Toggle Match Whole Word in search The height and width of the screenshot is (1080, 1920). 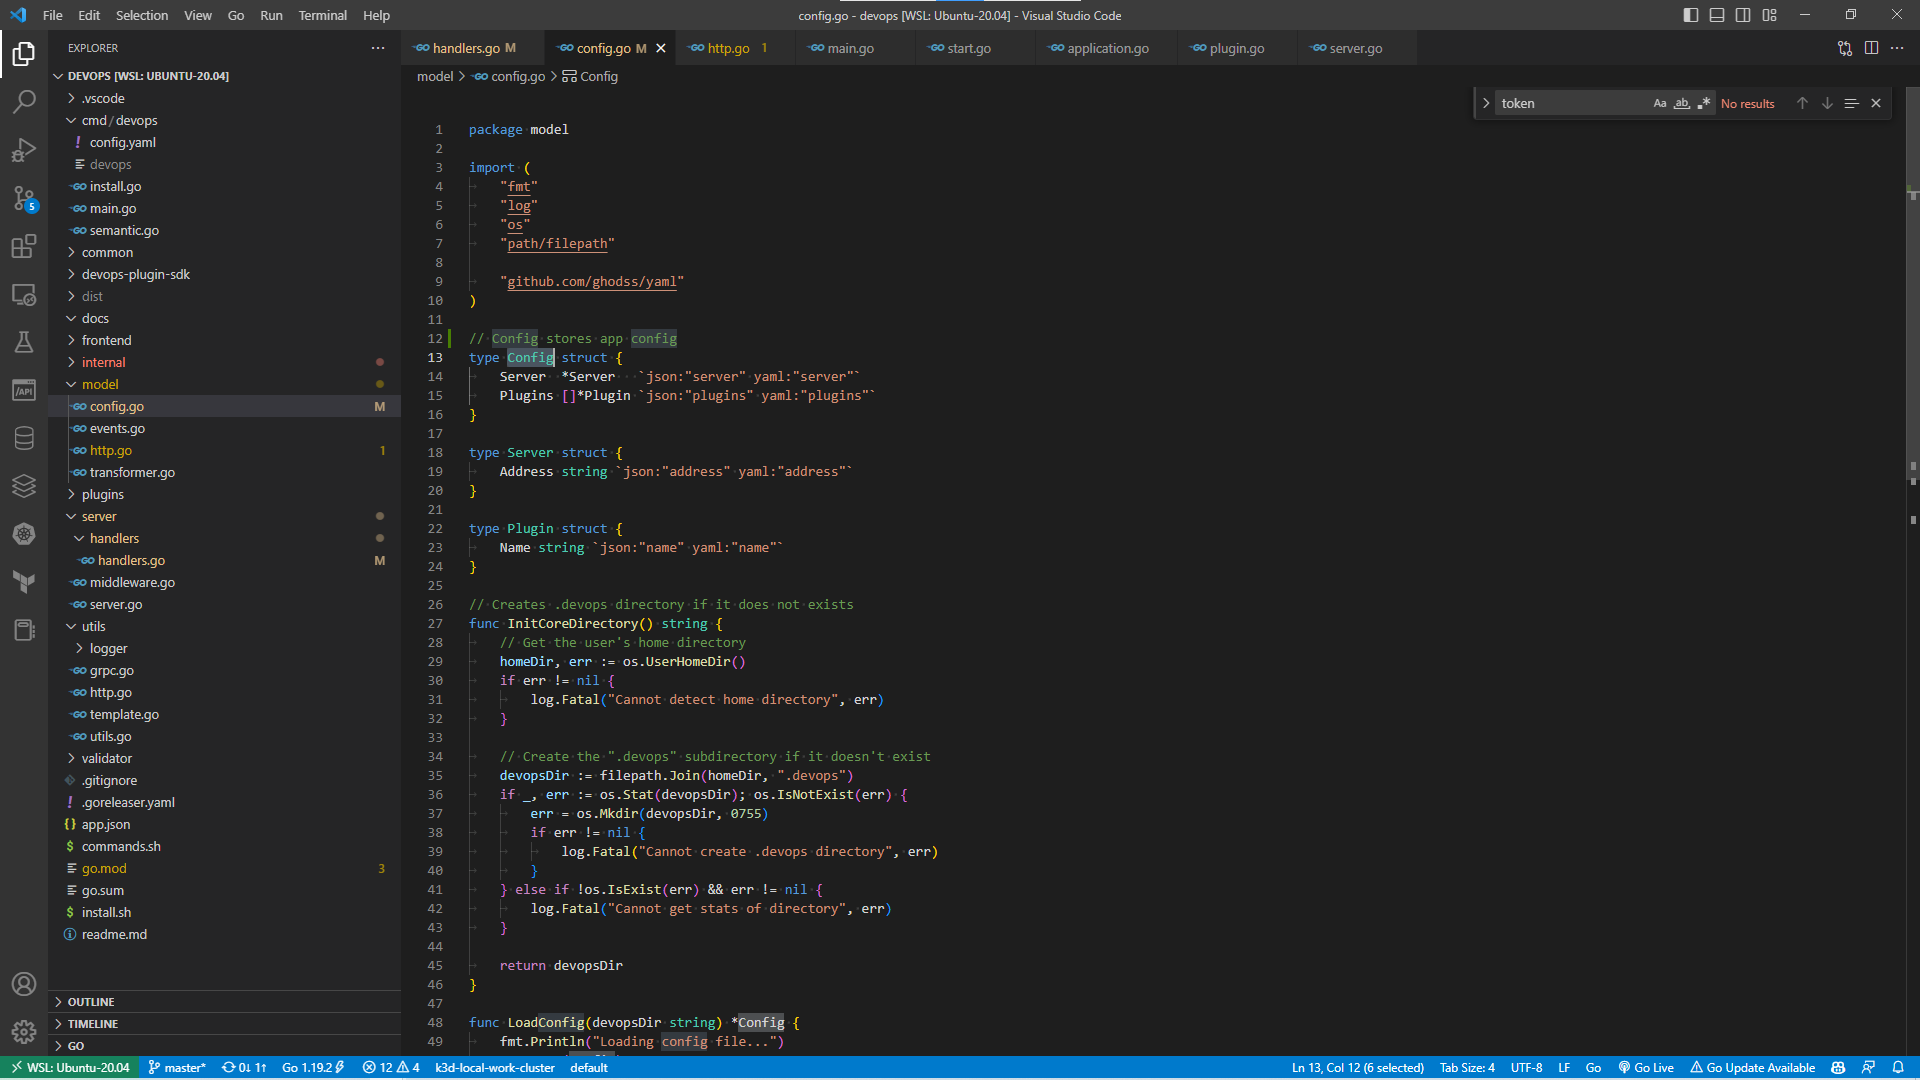pos(1683,103)
